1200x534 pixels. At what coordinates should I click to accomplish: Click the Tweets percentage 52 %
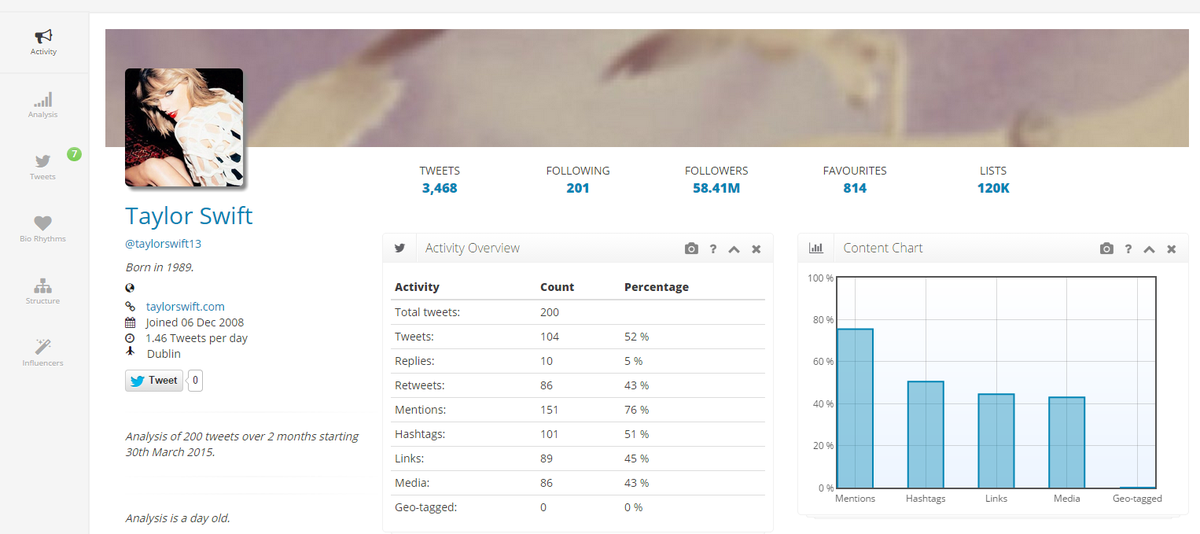point(636,337)
